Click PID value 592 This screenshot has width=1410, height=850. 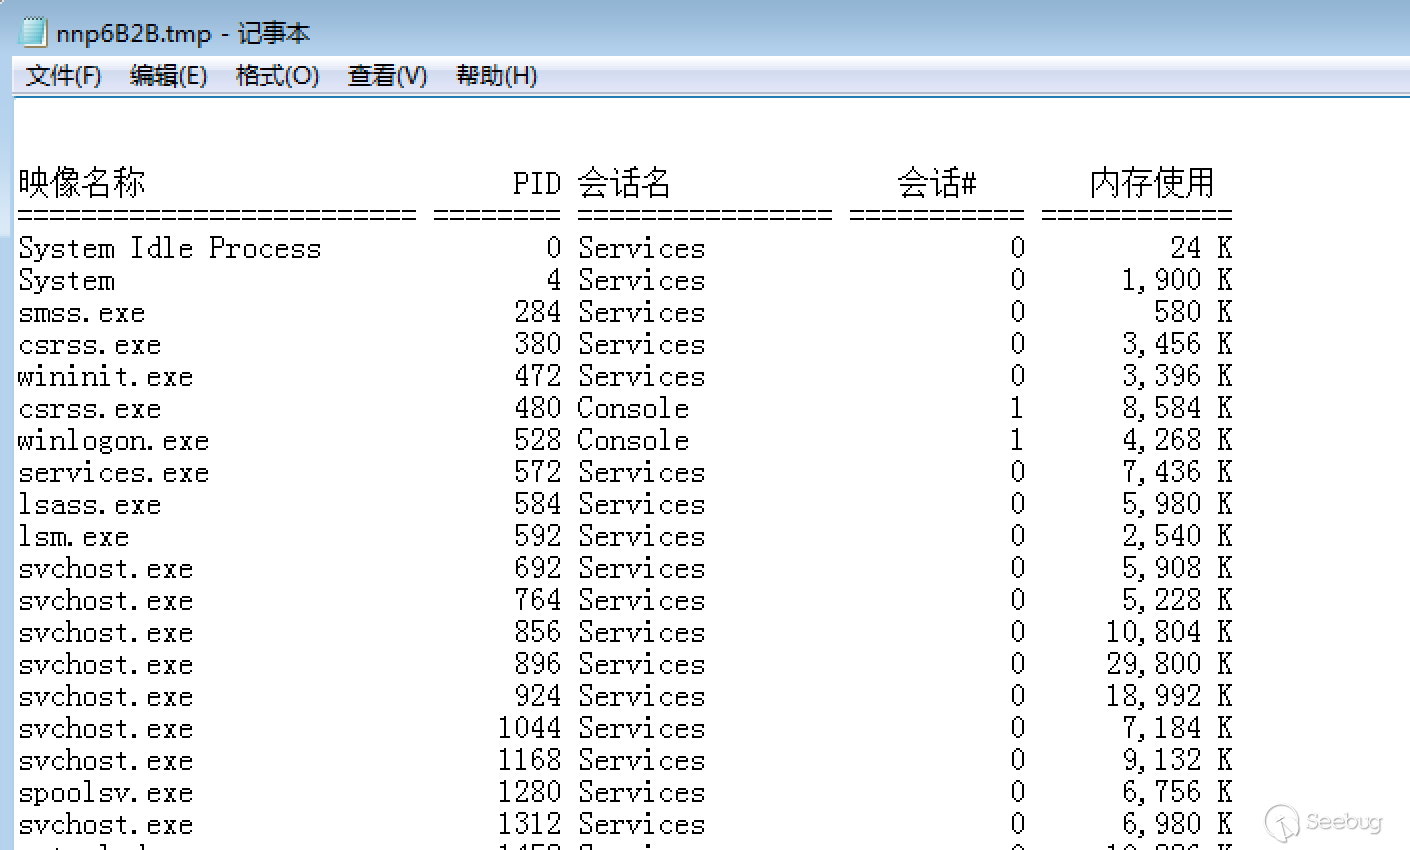tap(538, 536)
